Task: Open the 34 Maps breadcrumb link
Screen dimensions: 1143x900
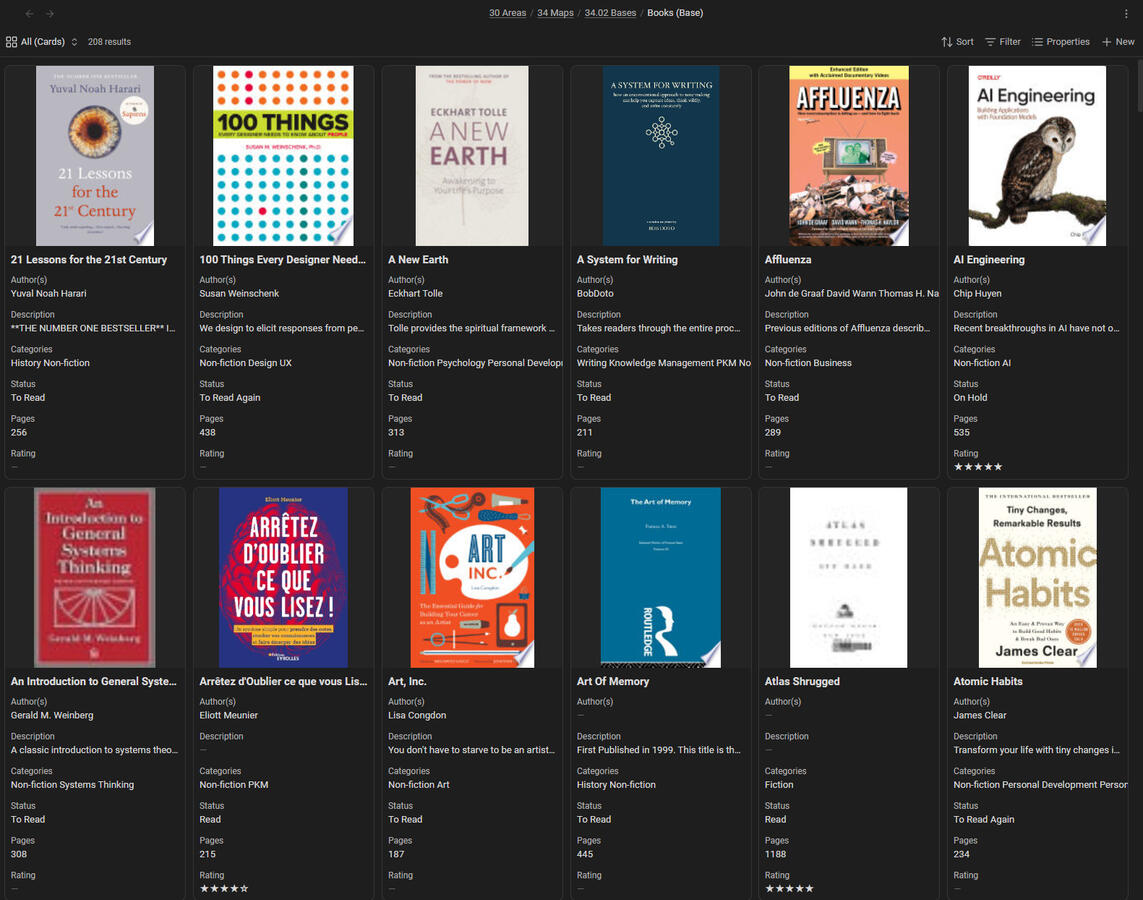Action: click(x=555, y=13)
